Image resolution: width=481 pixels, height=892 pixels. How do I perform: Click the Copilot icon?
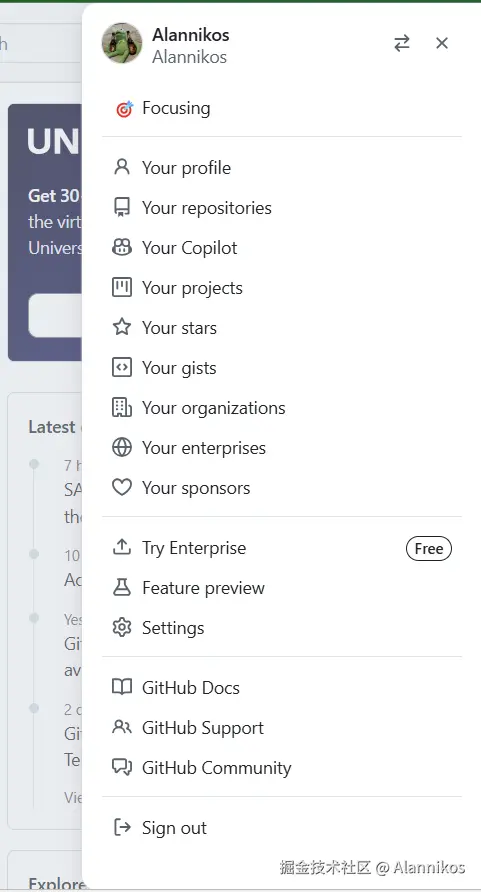click(x=122, y=247)
